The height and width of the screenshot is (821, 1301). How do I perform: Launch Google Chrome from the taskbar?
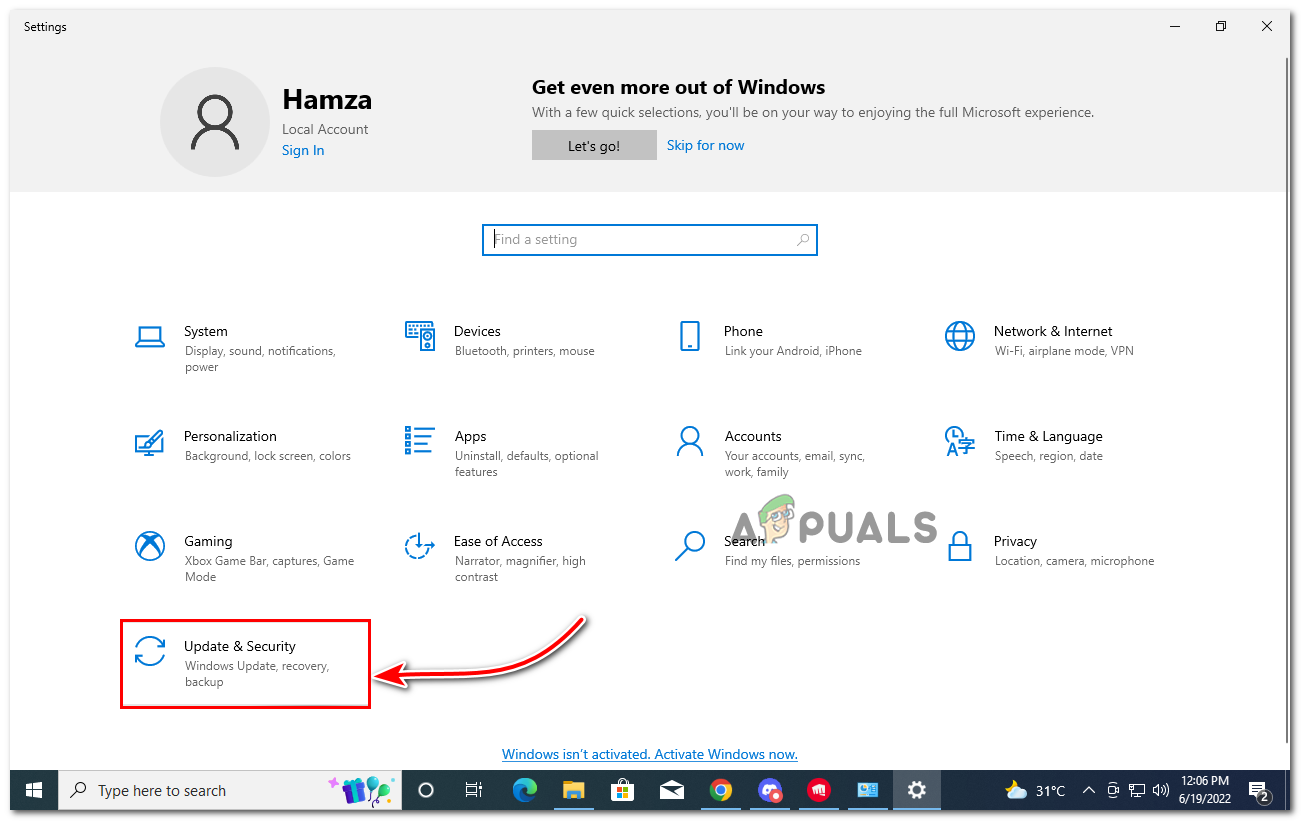pos(721,790)
